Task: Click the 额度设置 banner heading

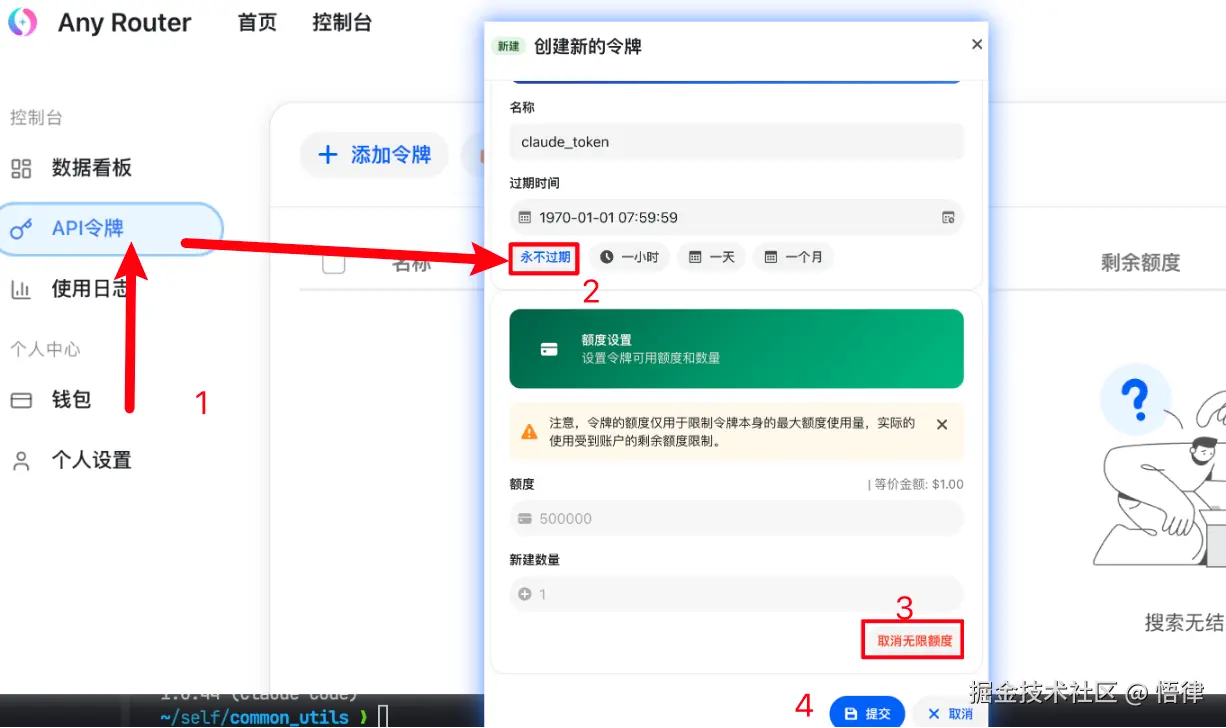Action: (x=606, y=340)
